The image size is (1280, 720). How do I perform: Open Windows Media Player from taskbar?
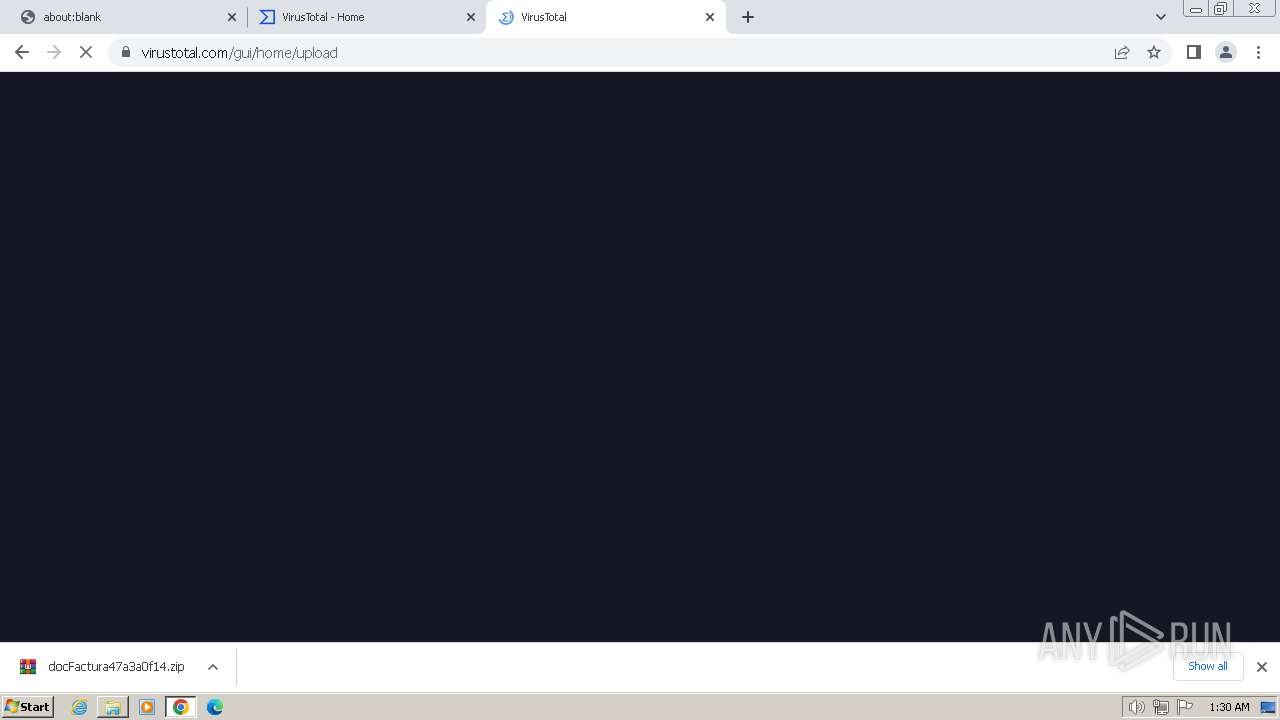click(147, 707)
